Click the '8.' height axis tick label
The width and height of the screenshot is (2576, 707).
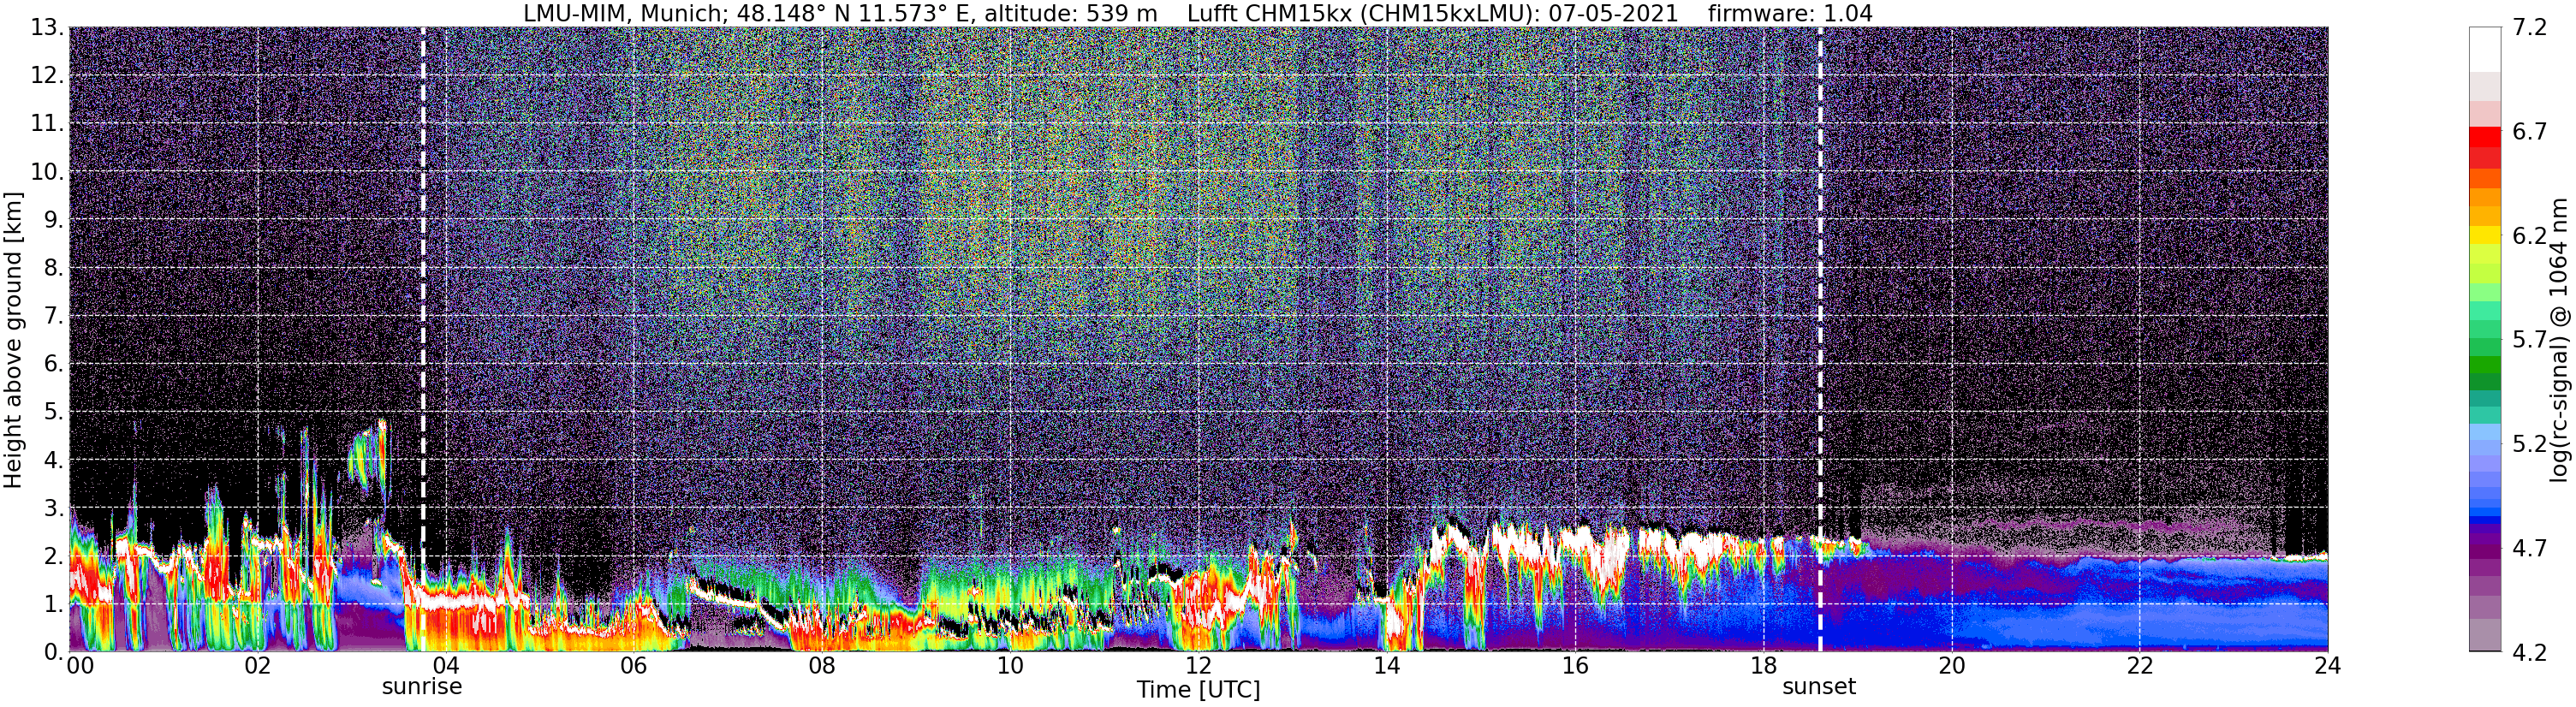tap(54, 268)
